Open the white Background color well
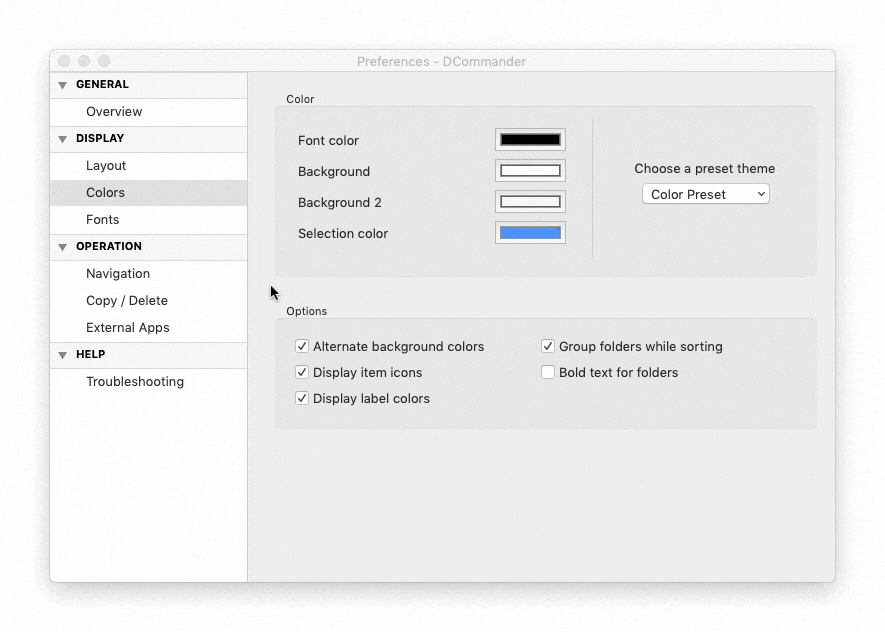 pos(530,171)
